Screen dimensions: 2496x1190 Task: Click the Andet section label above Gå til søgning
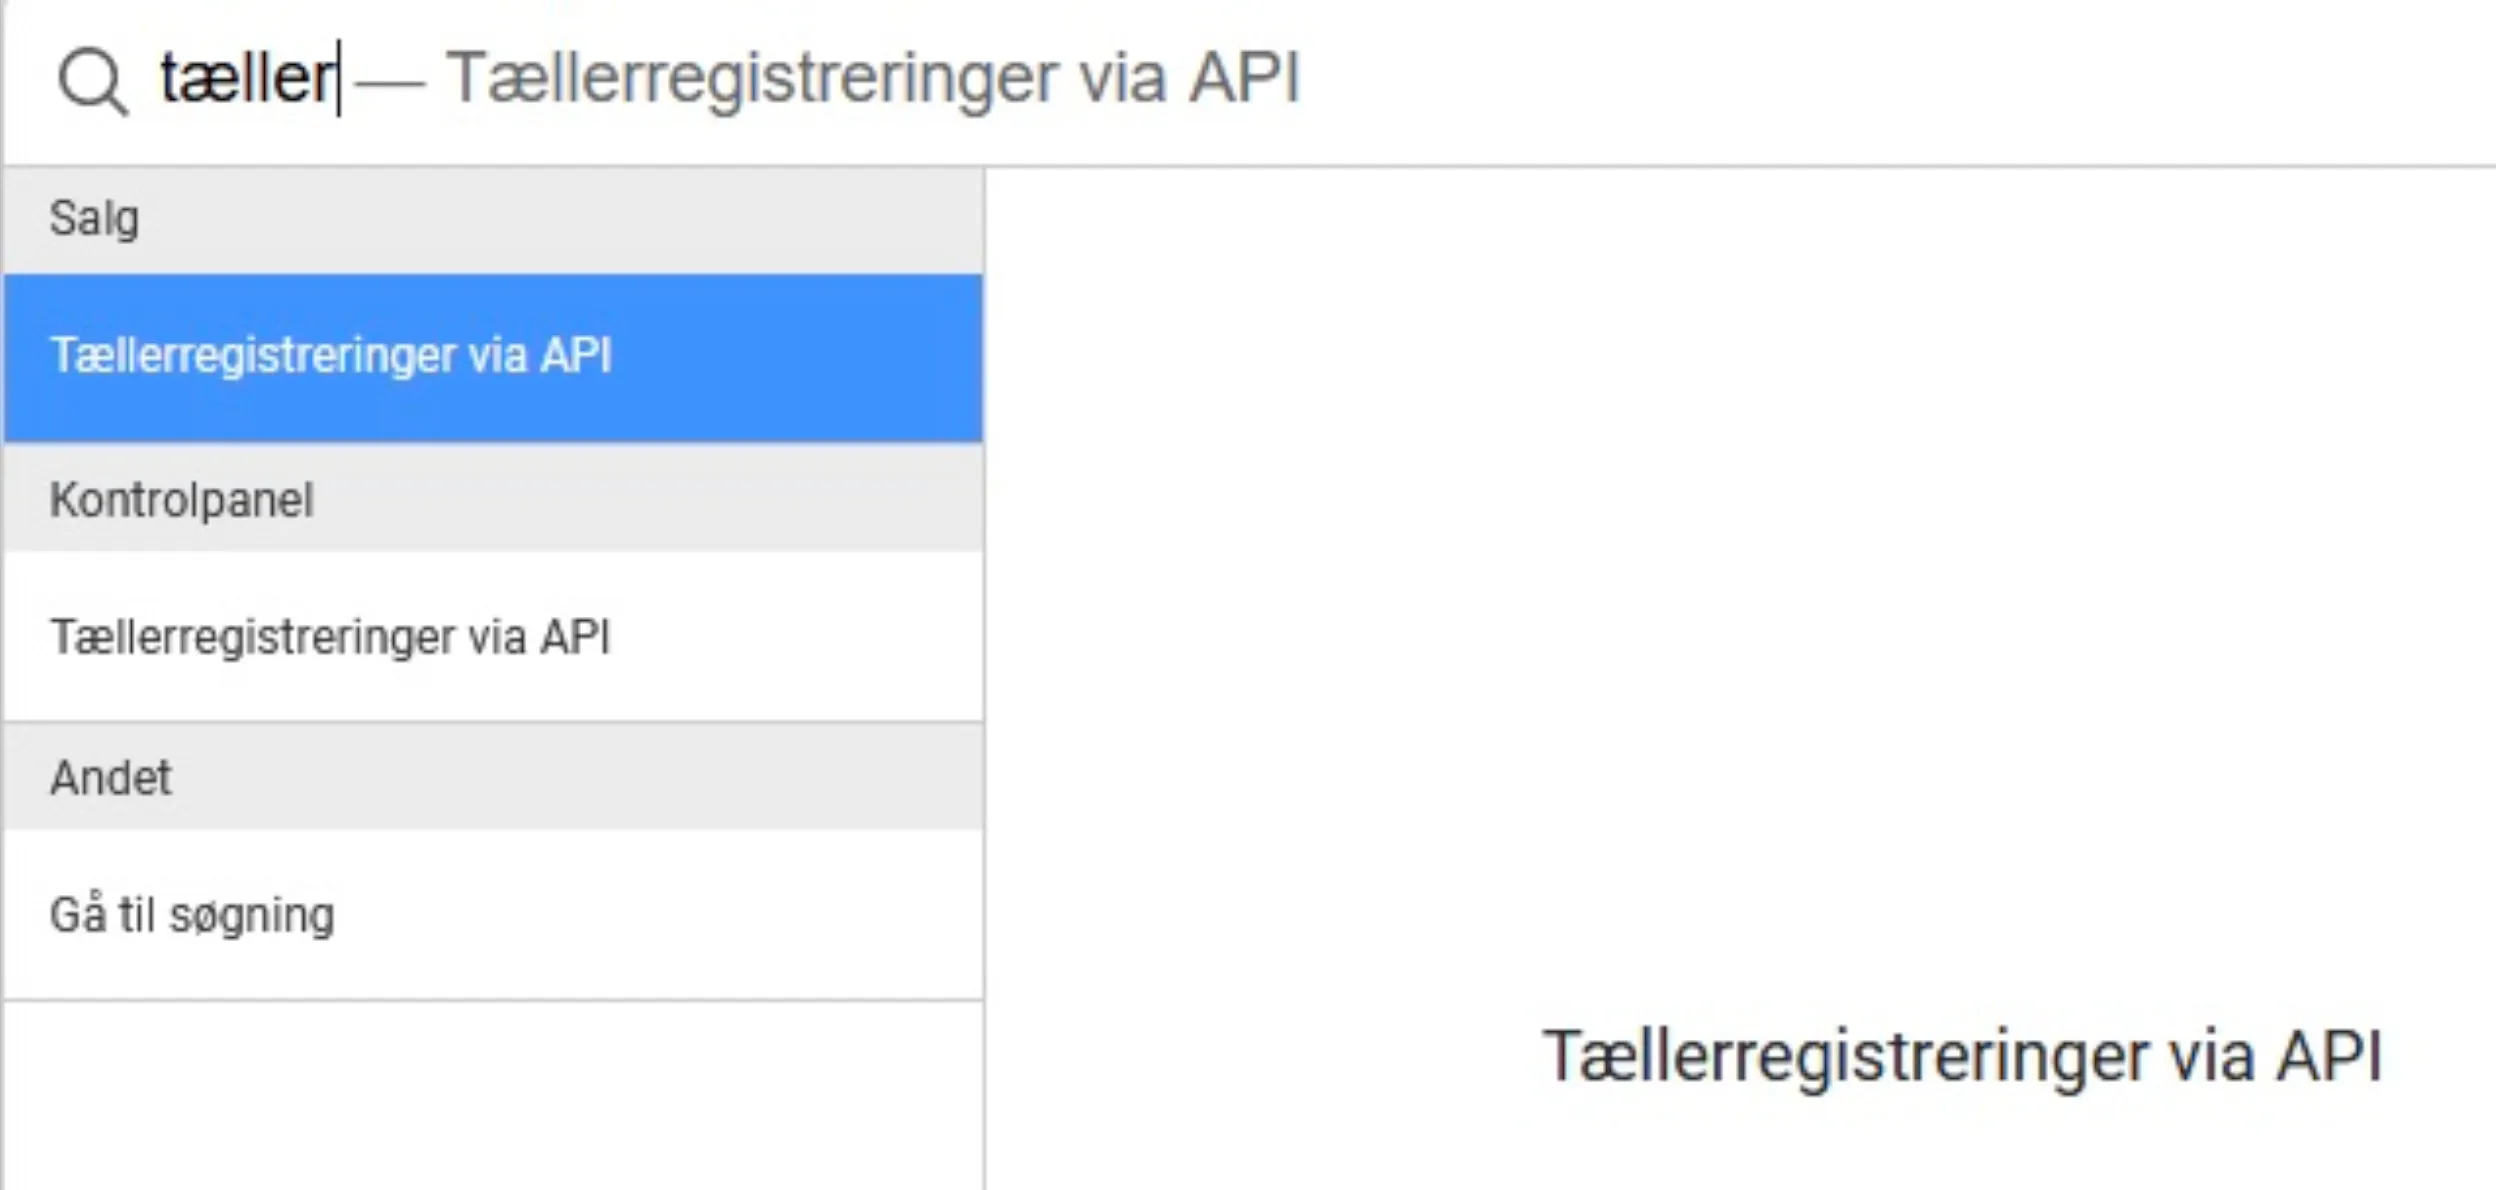[110, 776]
